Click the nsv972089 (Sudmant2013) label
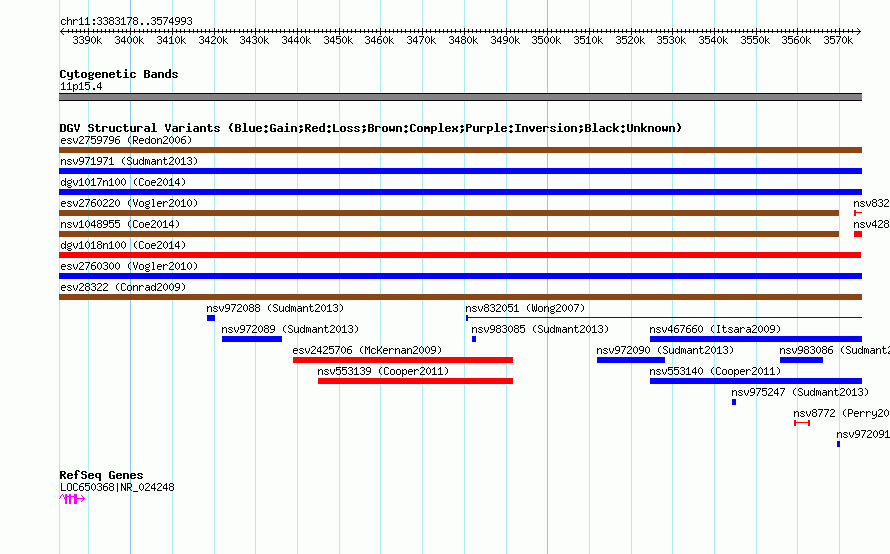This screenshot has height=554, width=890. (x=290, y=329)
